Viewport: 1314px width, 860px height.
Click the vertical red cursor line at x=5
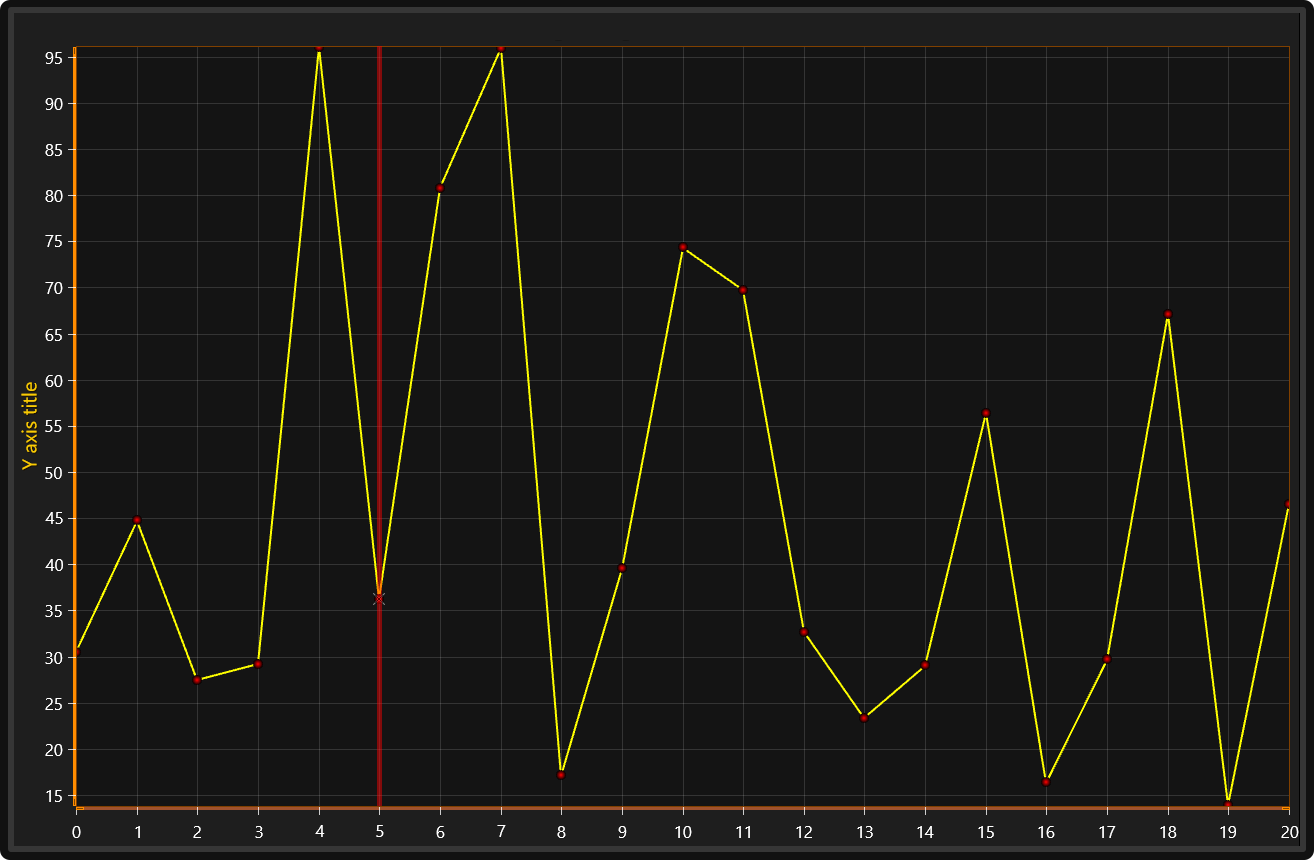[379, 426]
